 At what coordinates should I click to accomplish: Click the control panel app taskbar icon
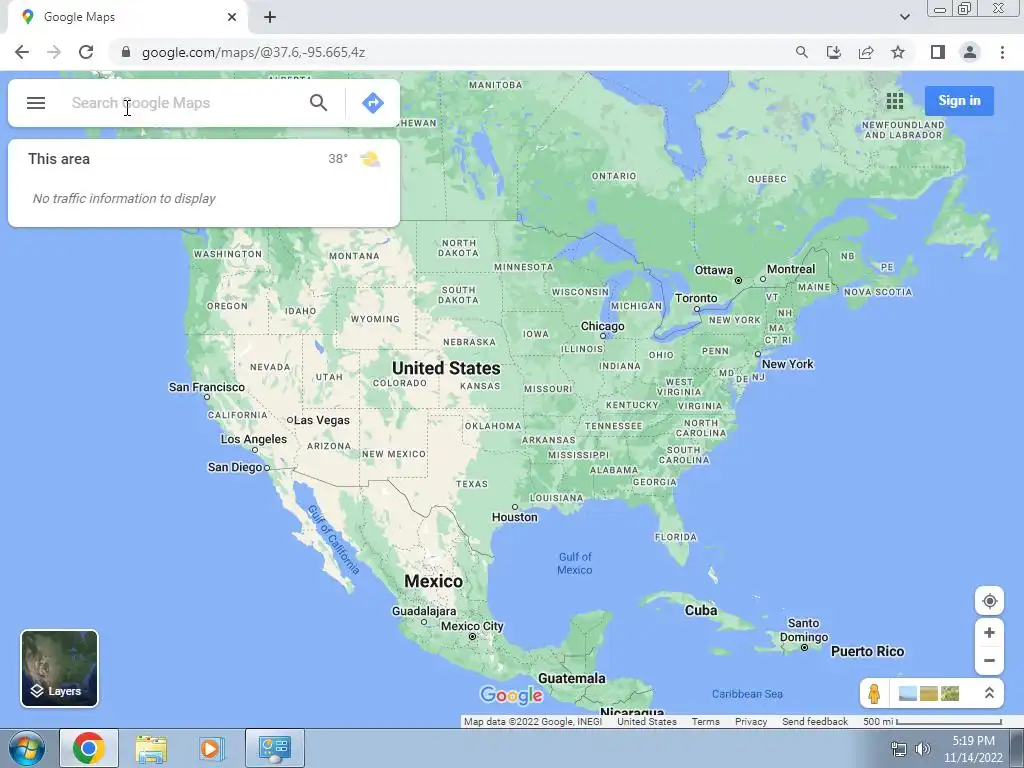point(274,748)
